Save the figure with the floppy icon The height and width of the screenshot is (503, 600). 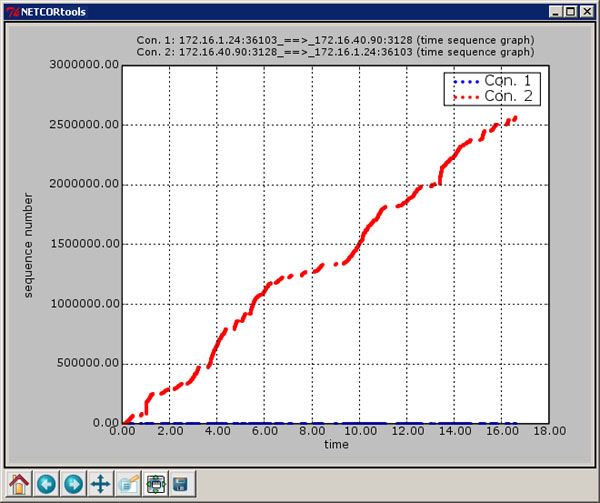click(183, 484)
